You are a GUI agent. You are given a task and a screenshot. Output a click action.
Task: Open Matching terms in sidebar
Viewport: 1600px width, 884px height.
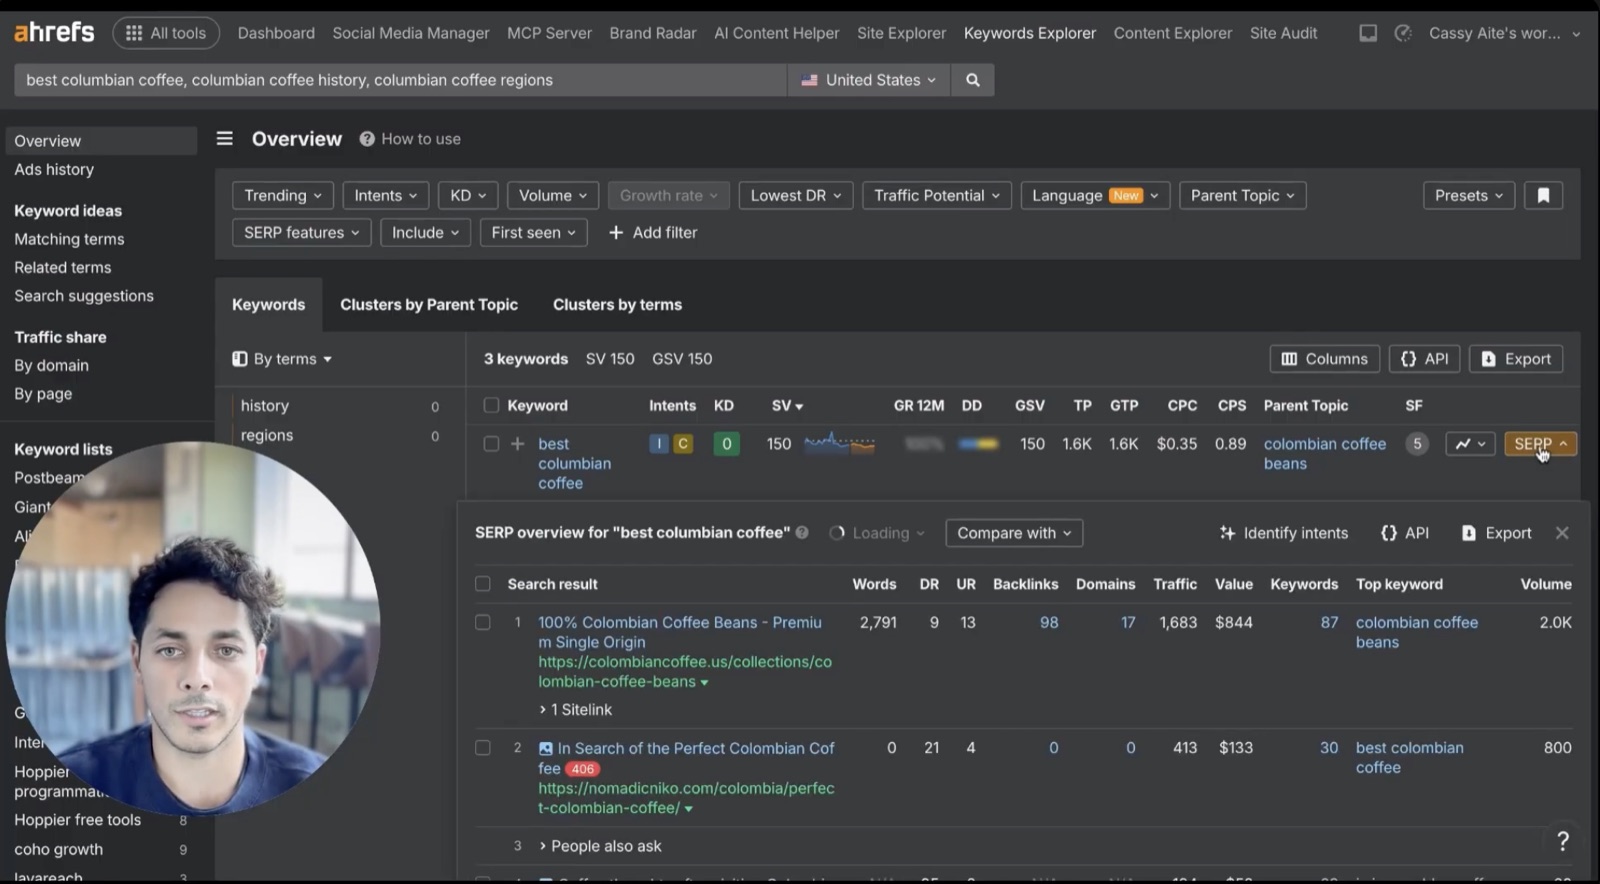pyautogui.click(x=69, y=239)
